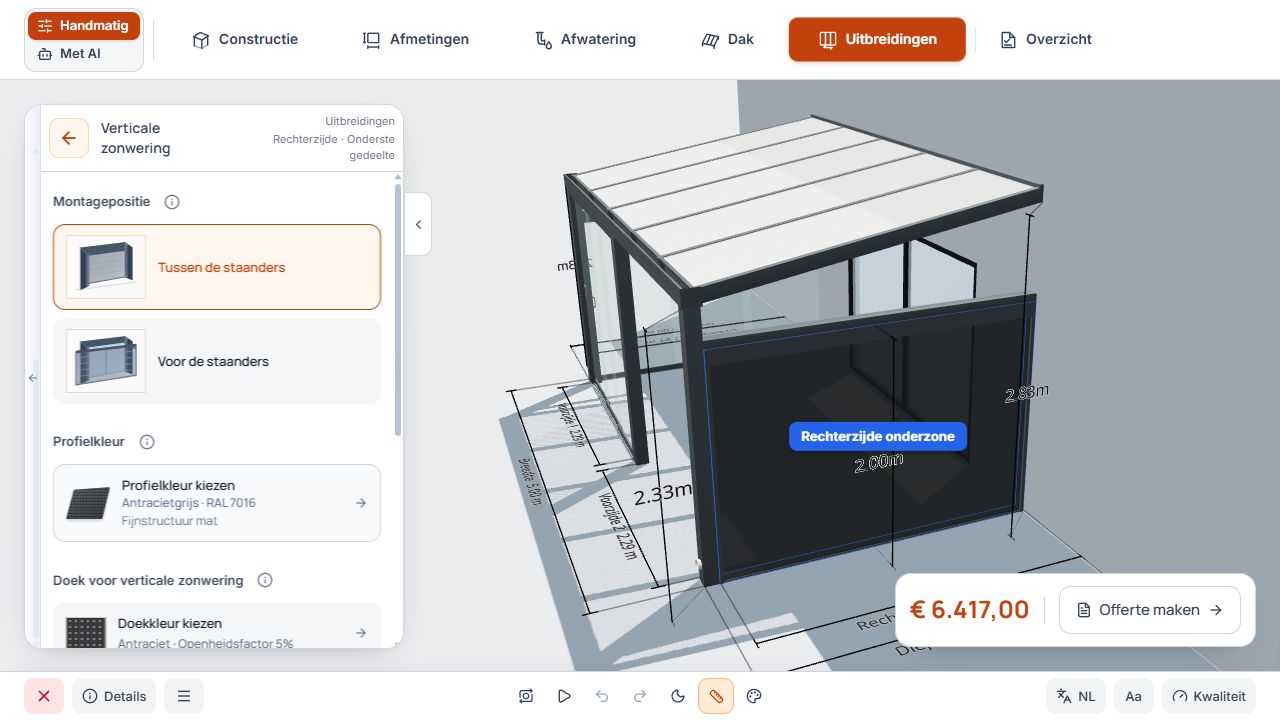Open the Aa text size setting
The height and width of the screenshot is (720, 1280).
pos(1134,696)
